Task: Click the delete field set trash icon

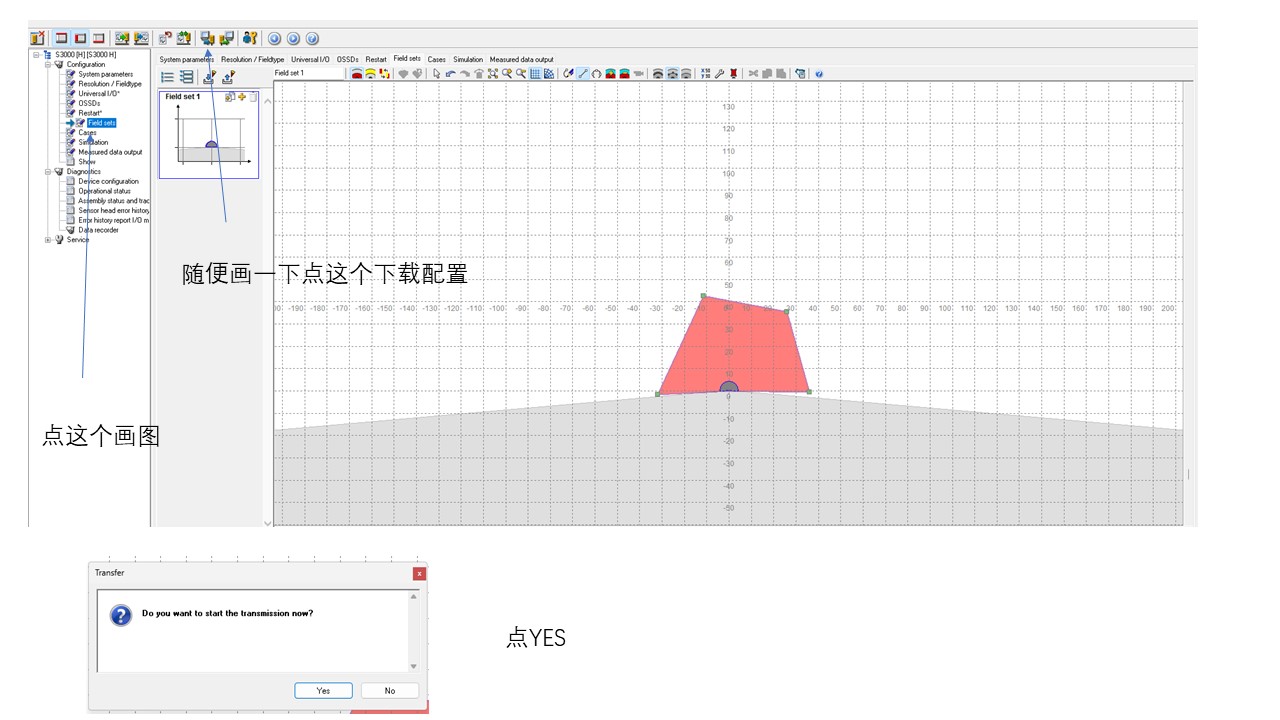Action: (253, 97)
